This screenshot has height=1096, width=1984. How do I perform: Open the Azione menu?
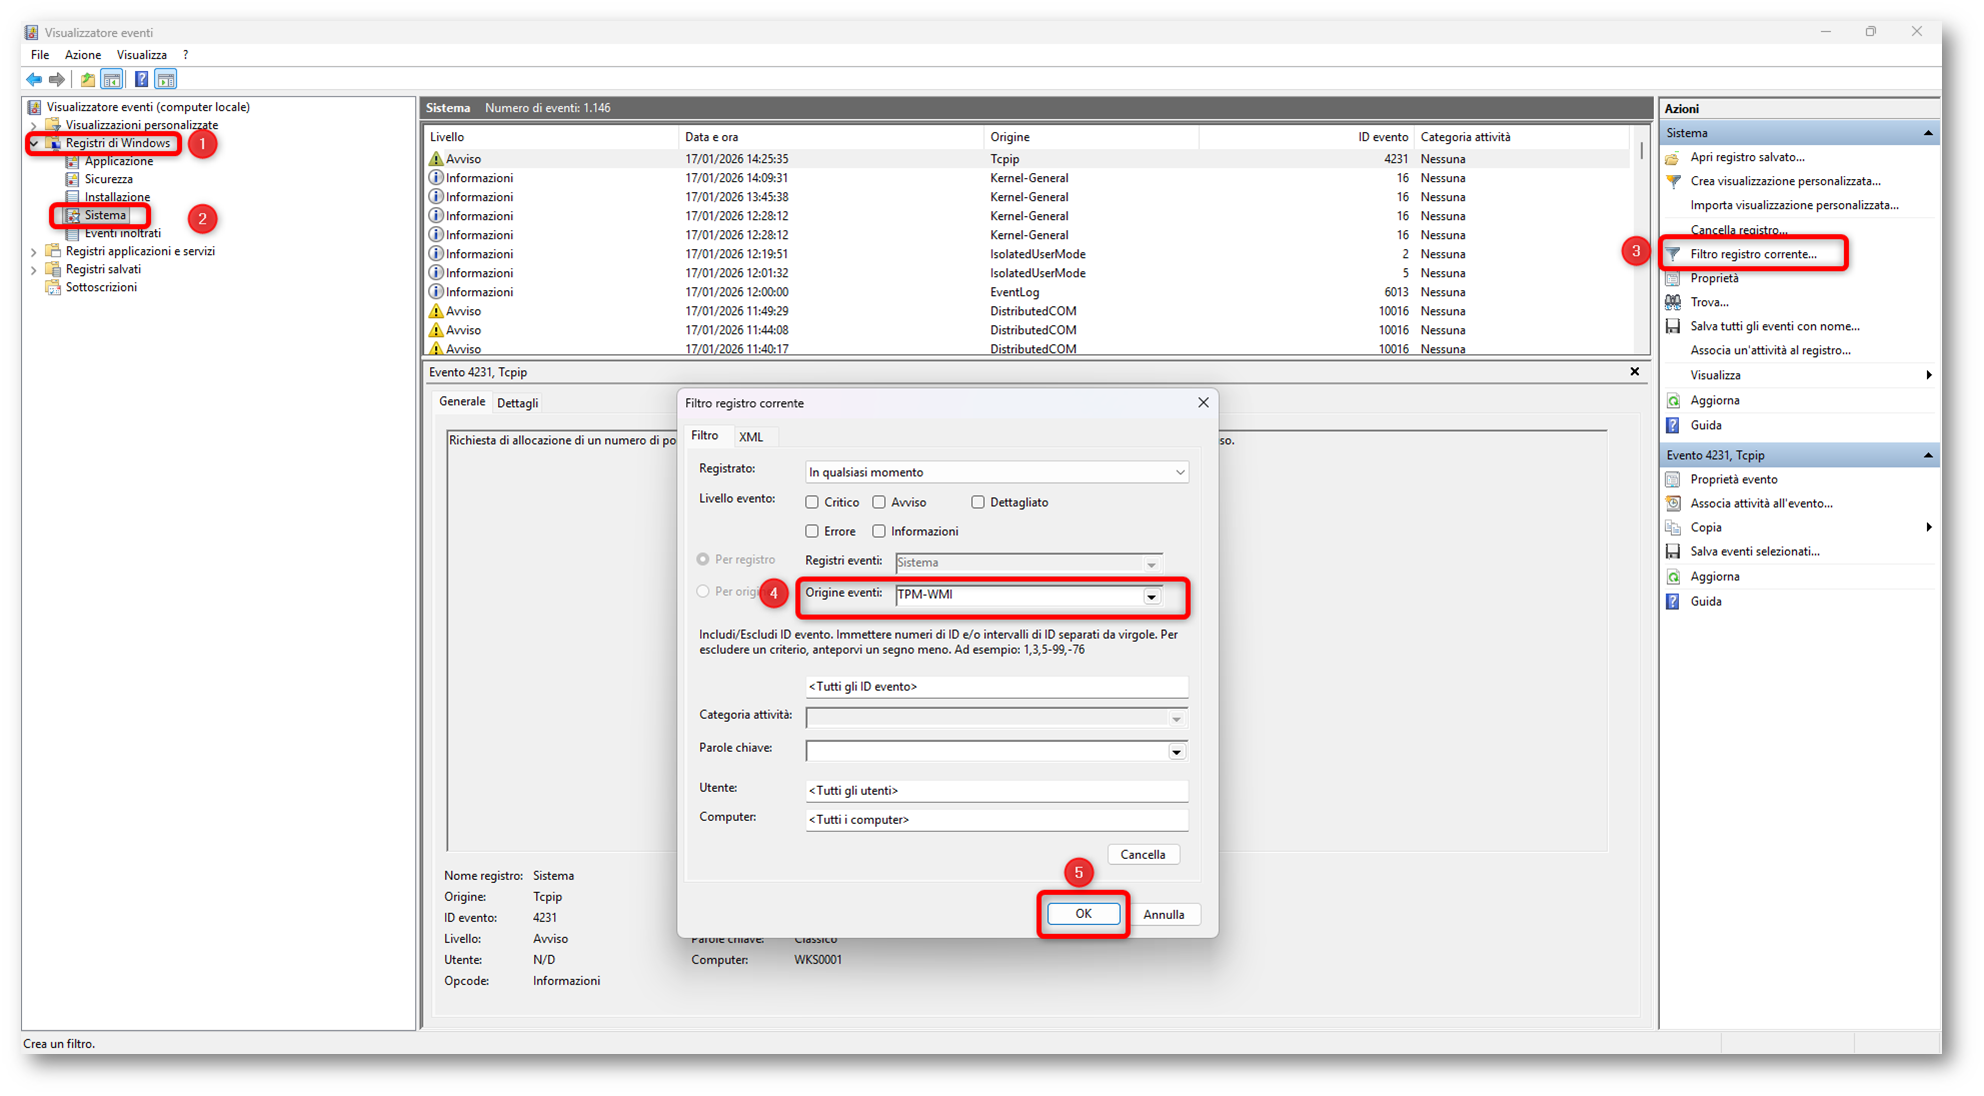(82, 55)
